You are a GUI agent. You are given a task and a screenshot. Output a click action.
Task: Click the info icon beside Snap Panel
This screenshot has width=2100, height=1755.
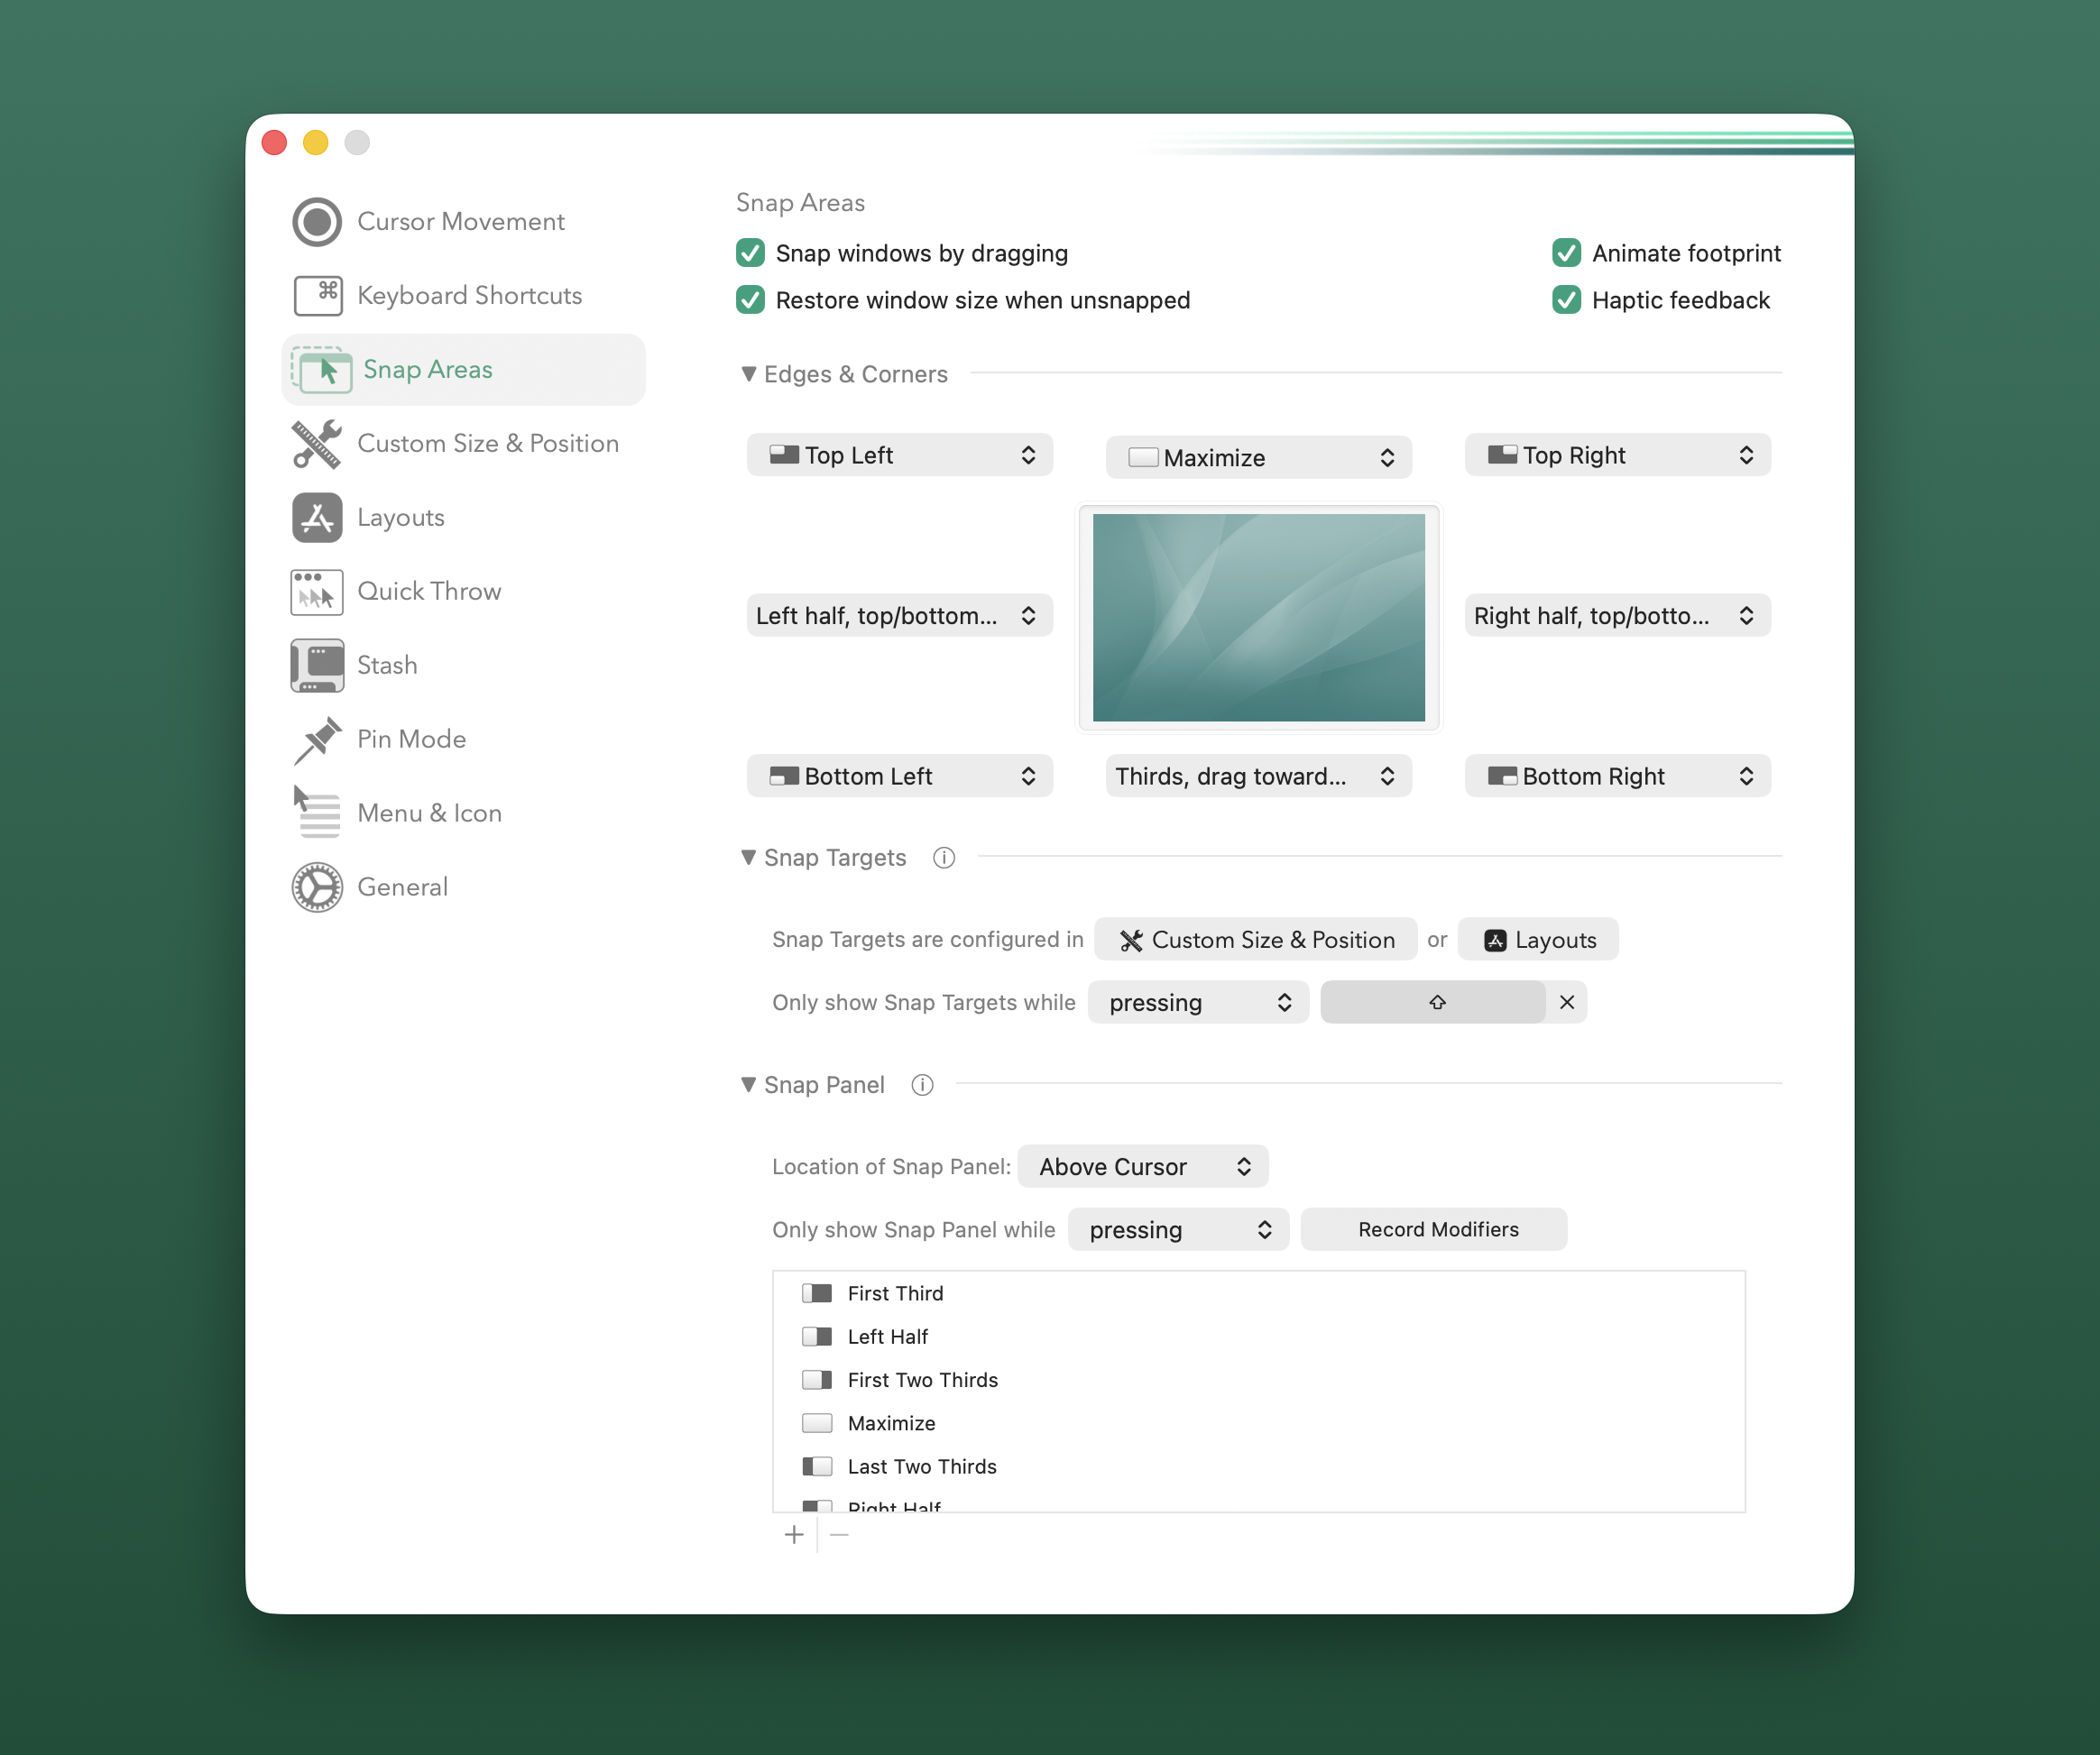pyautogui.click(x=922, y=1085)
